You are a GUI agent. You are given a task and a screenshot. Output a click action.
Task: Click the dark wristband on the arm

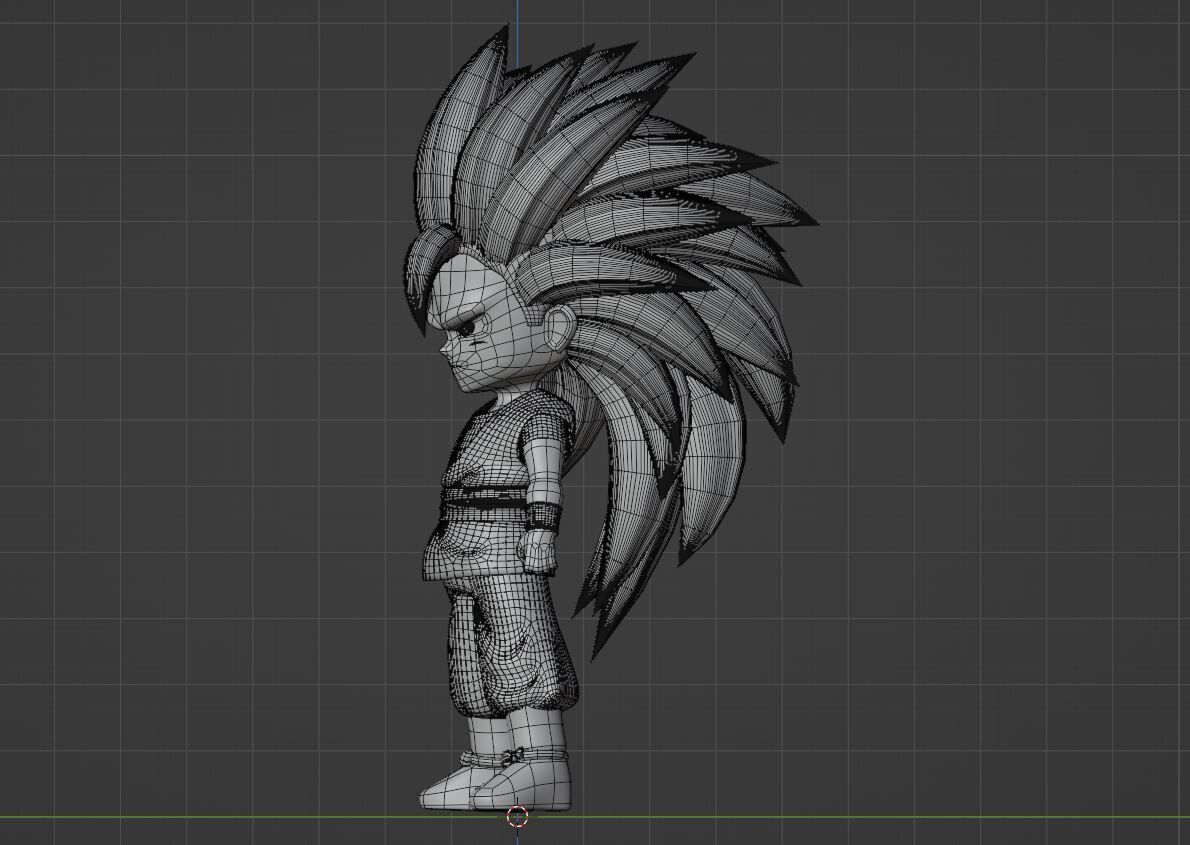pos(545,516)
